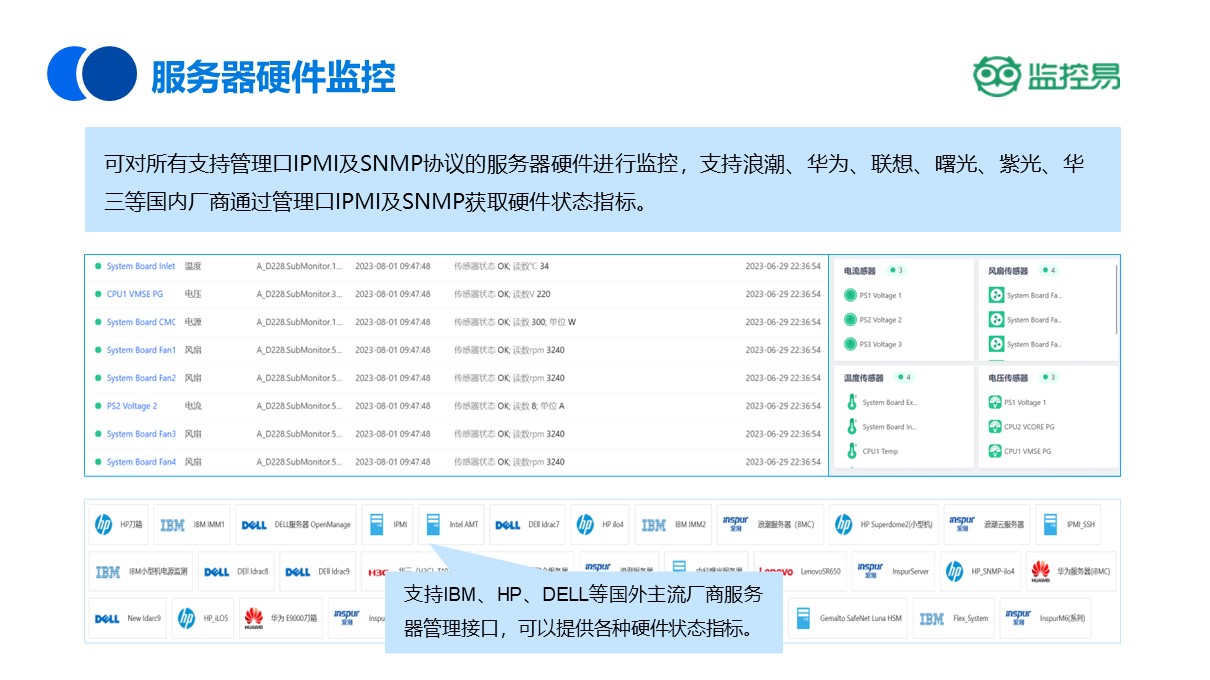Click the 电压传感器 panel header

coord(1008,378)
